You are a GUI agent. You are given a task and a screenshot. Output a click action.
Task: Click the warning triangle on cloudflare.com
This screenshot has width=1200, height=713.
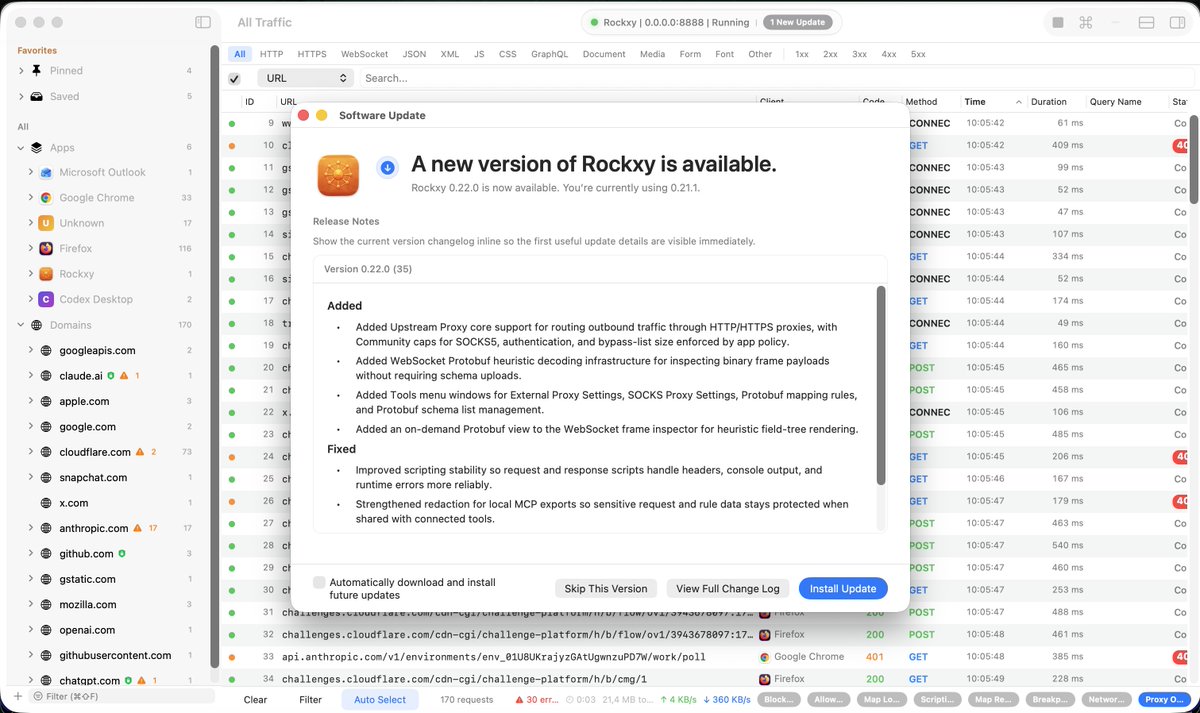tap(140, 452)
